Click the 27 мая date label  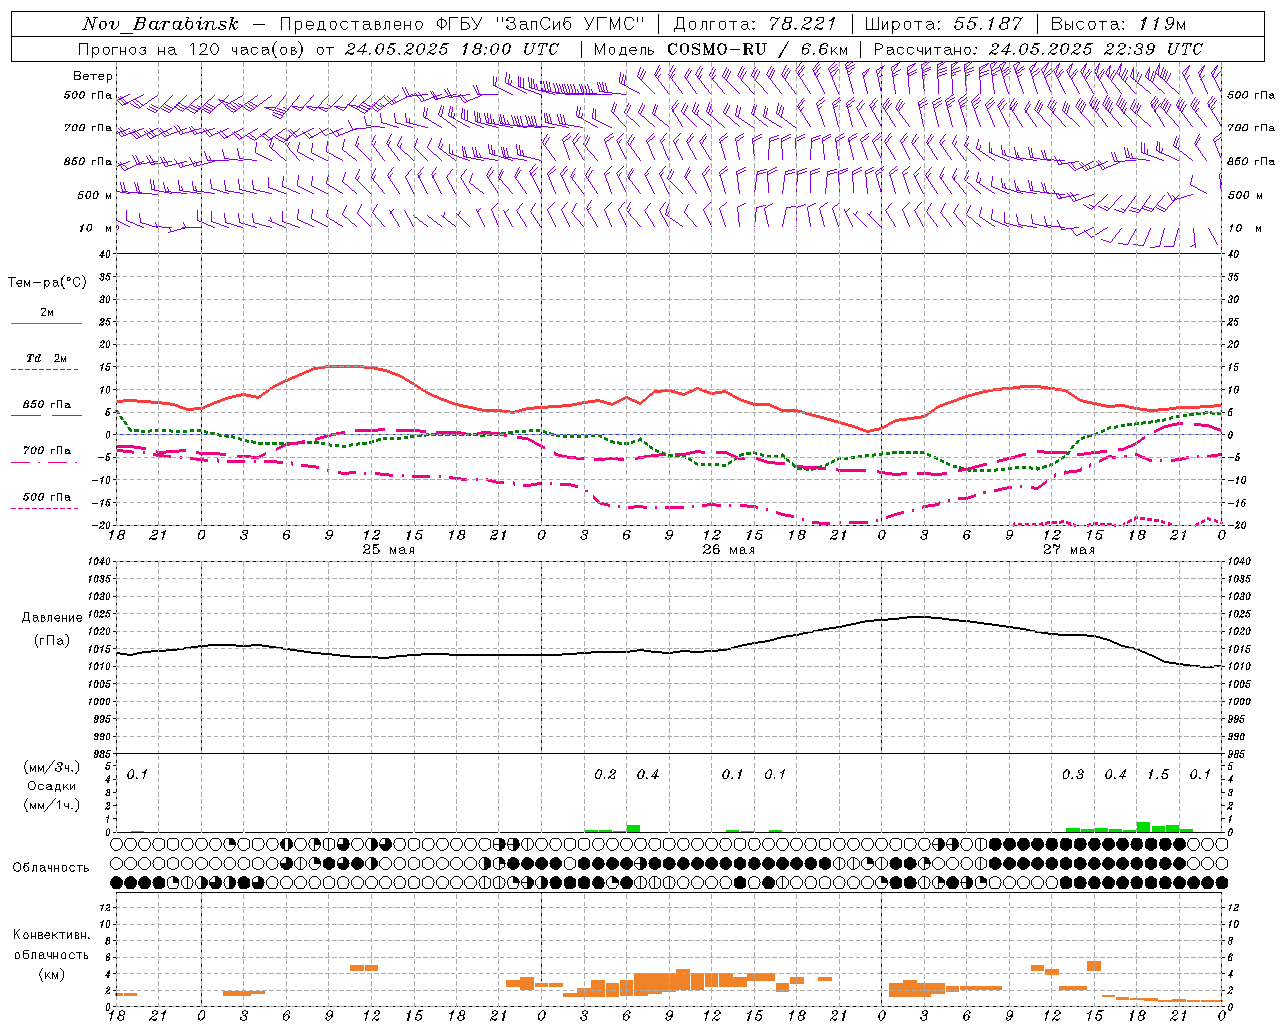click(1069, 550)
